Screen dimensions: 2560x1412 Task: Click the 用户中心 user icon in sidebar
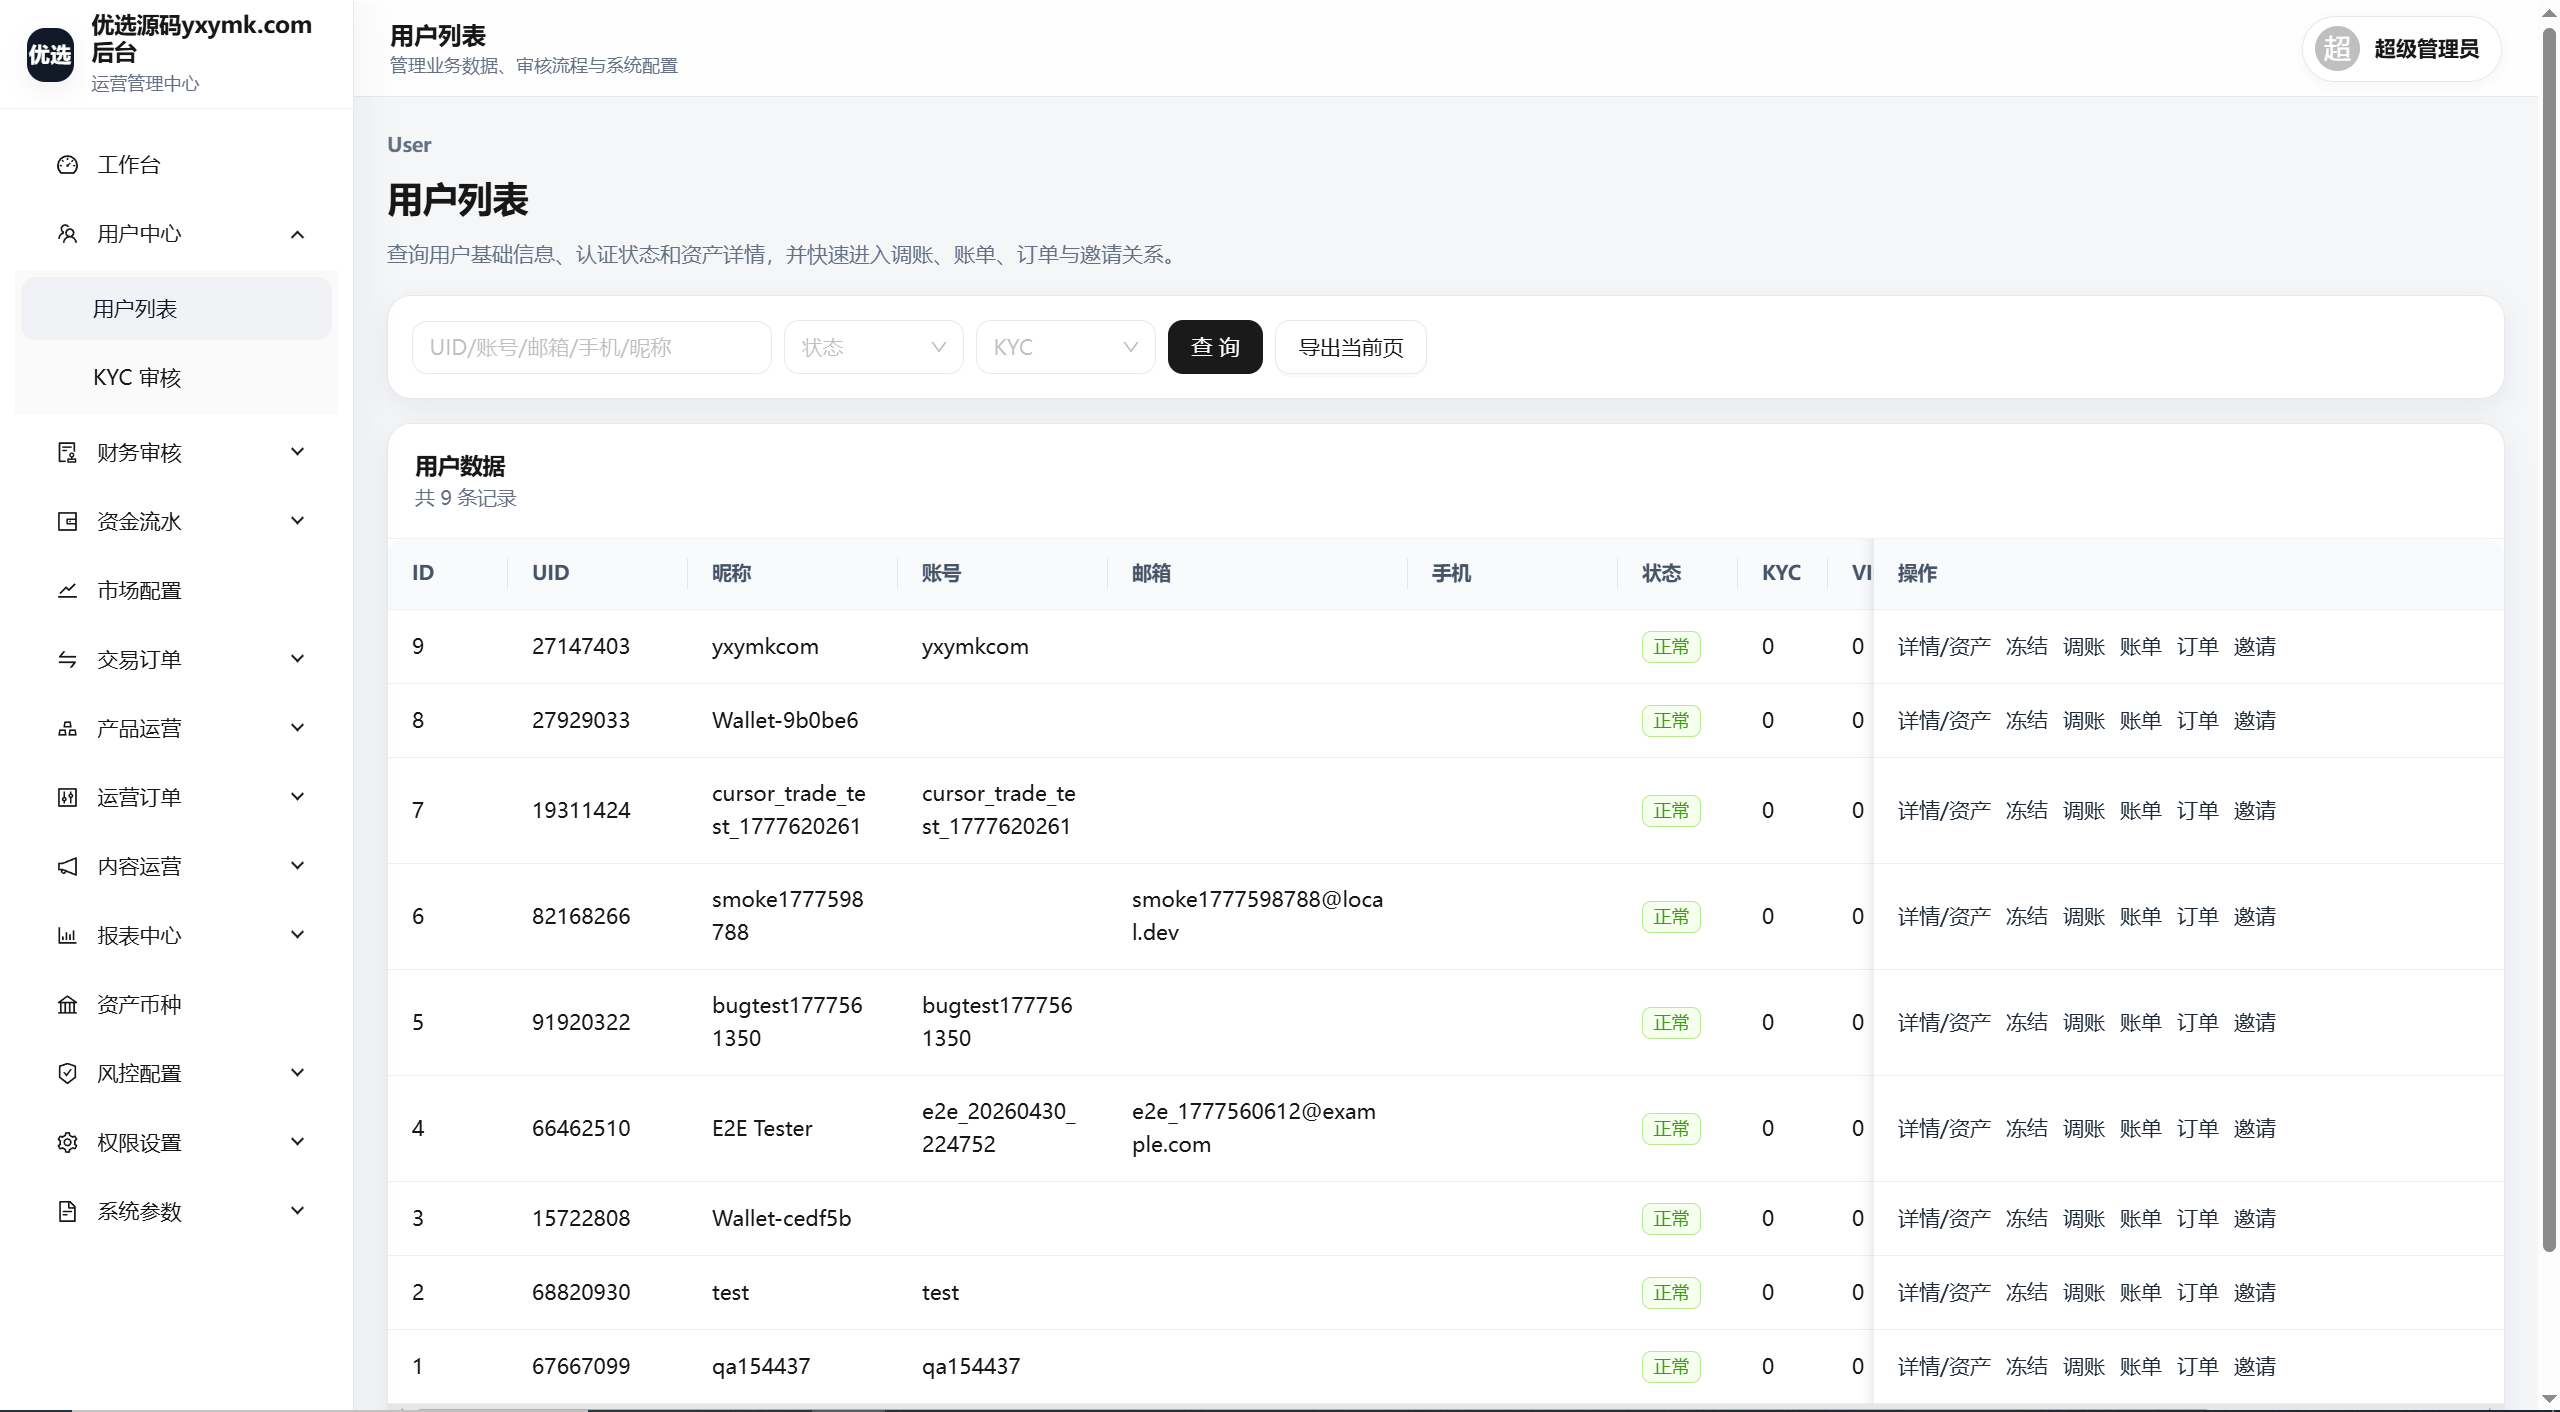coord(67,234)
